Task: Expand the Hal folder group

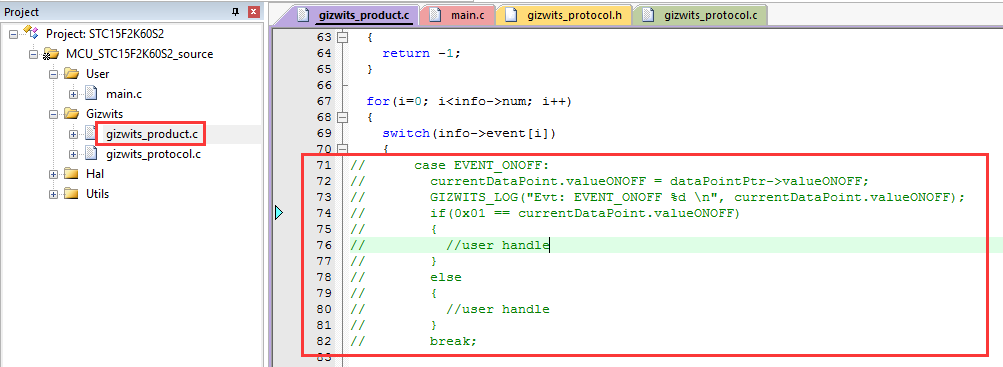Action: 53,174
